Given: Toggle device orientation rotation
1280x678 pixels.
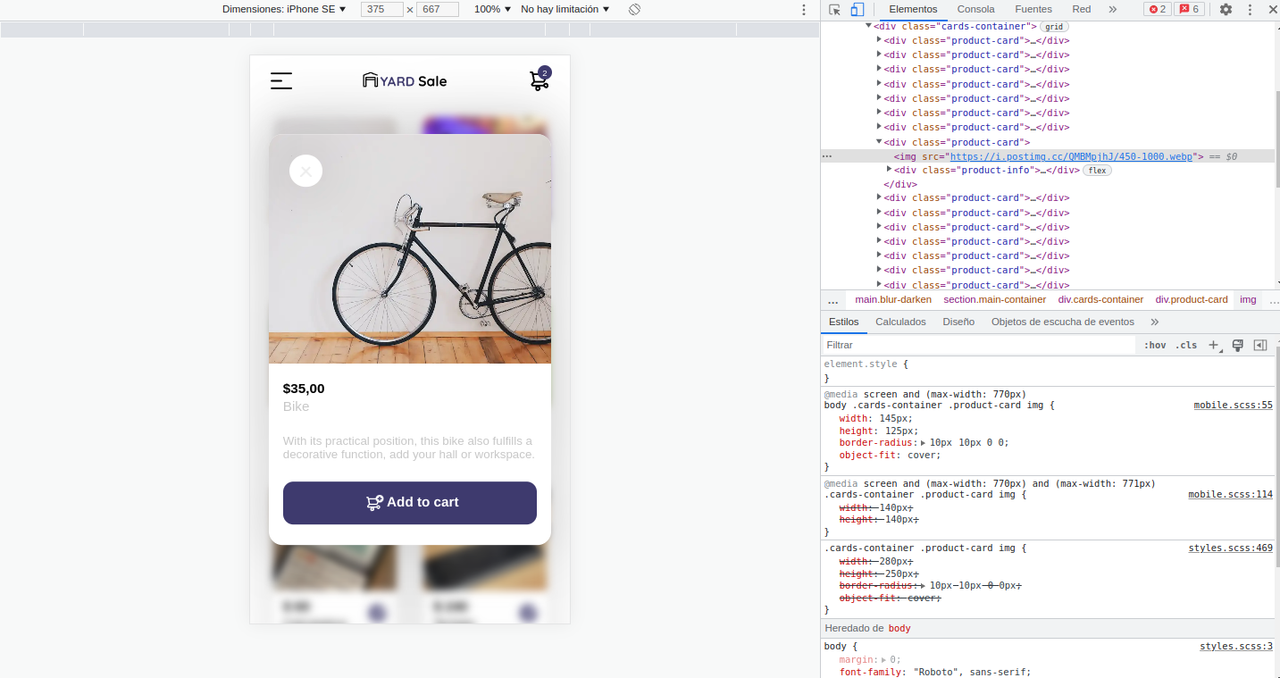Looking at the screenshot, I should tap(634, 8).
